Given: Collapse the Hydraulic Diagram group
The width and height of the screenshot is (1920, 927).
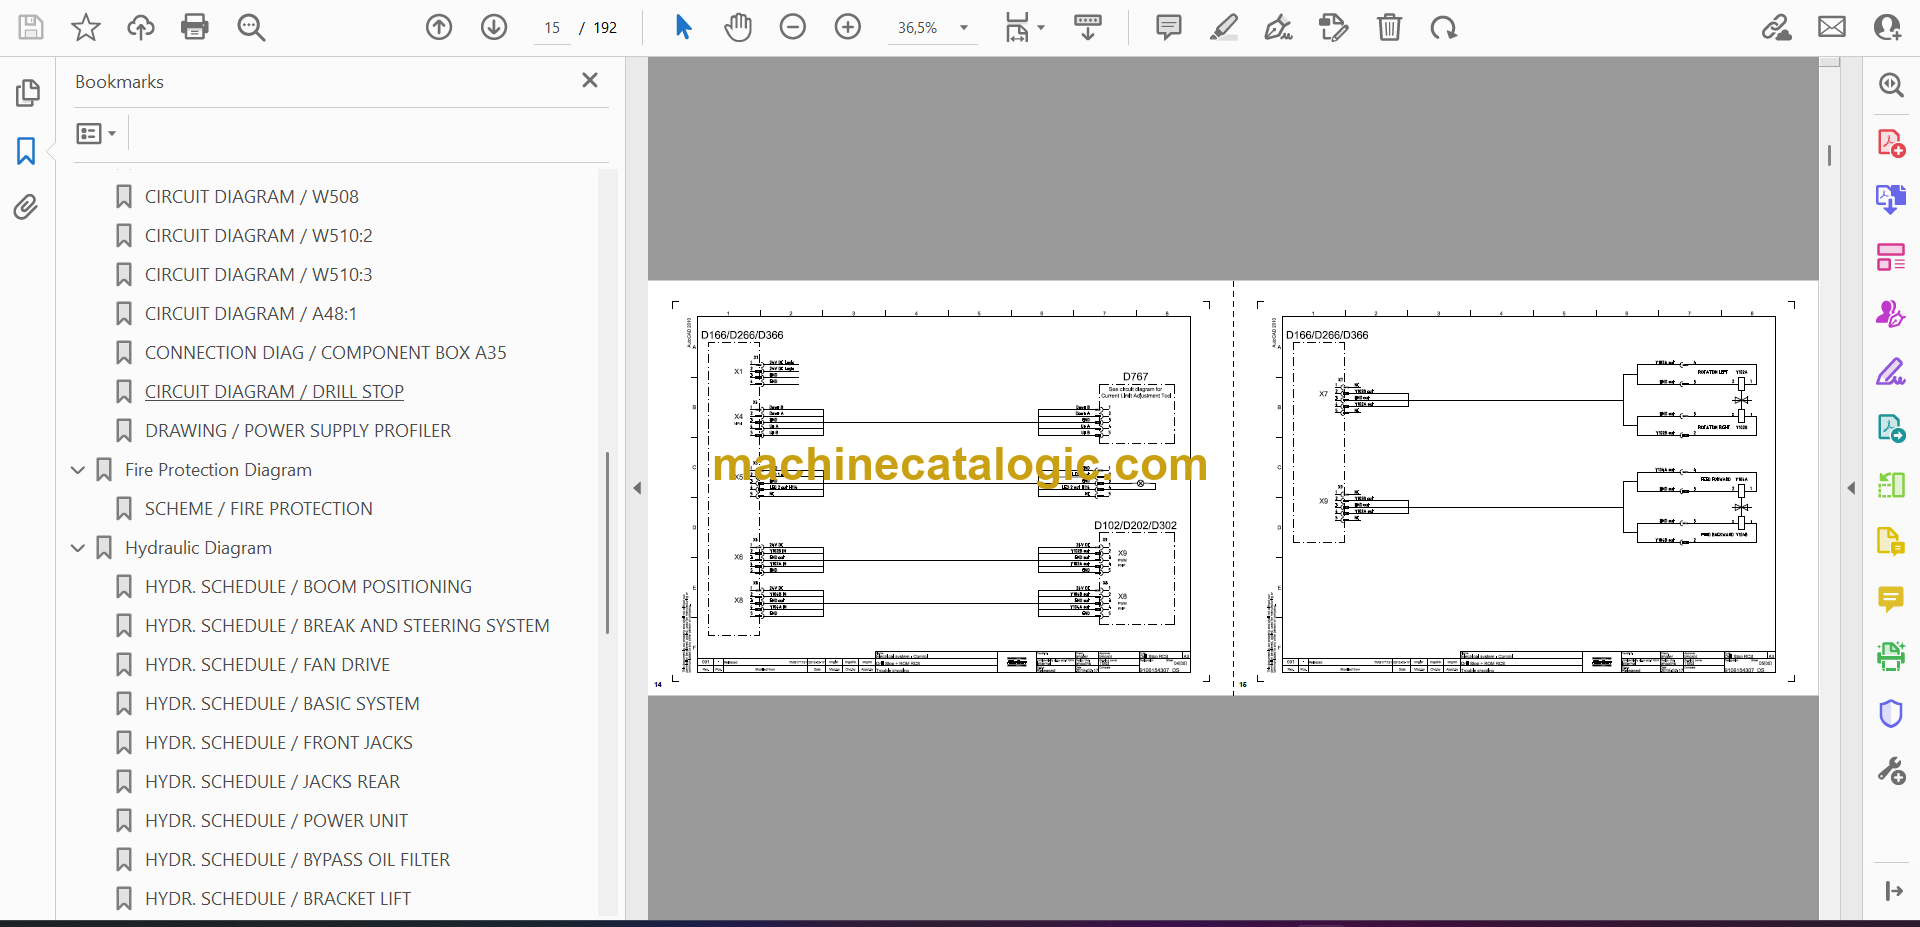Looking at the screenshot, I should pyautogui.click(x=78, y=548).
